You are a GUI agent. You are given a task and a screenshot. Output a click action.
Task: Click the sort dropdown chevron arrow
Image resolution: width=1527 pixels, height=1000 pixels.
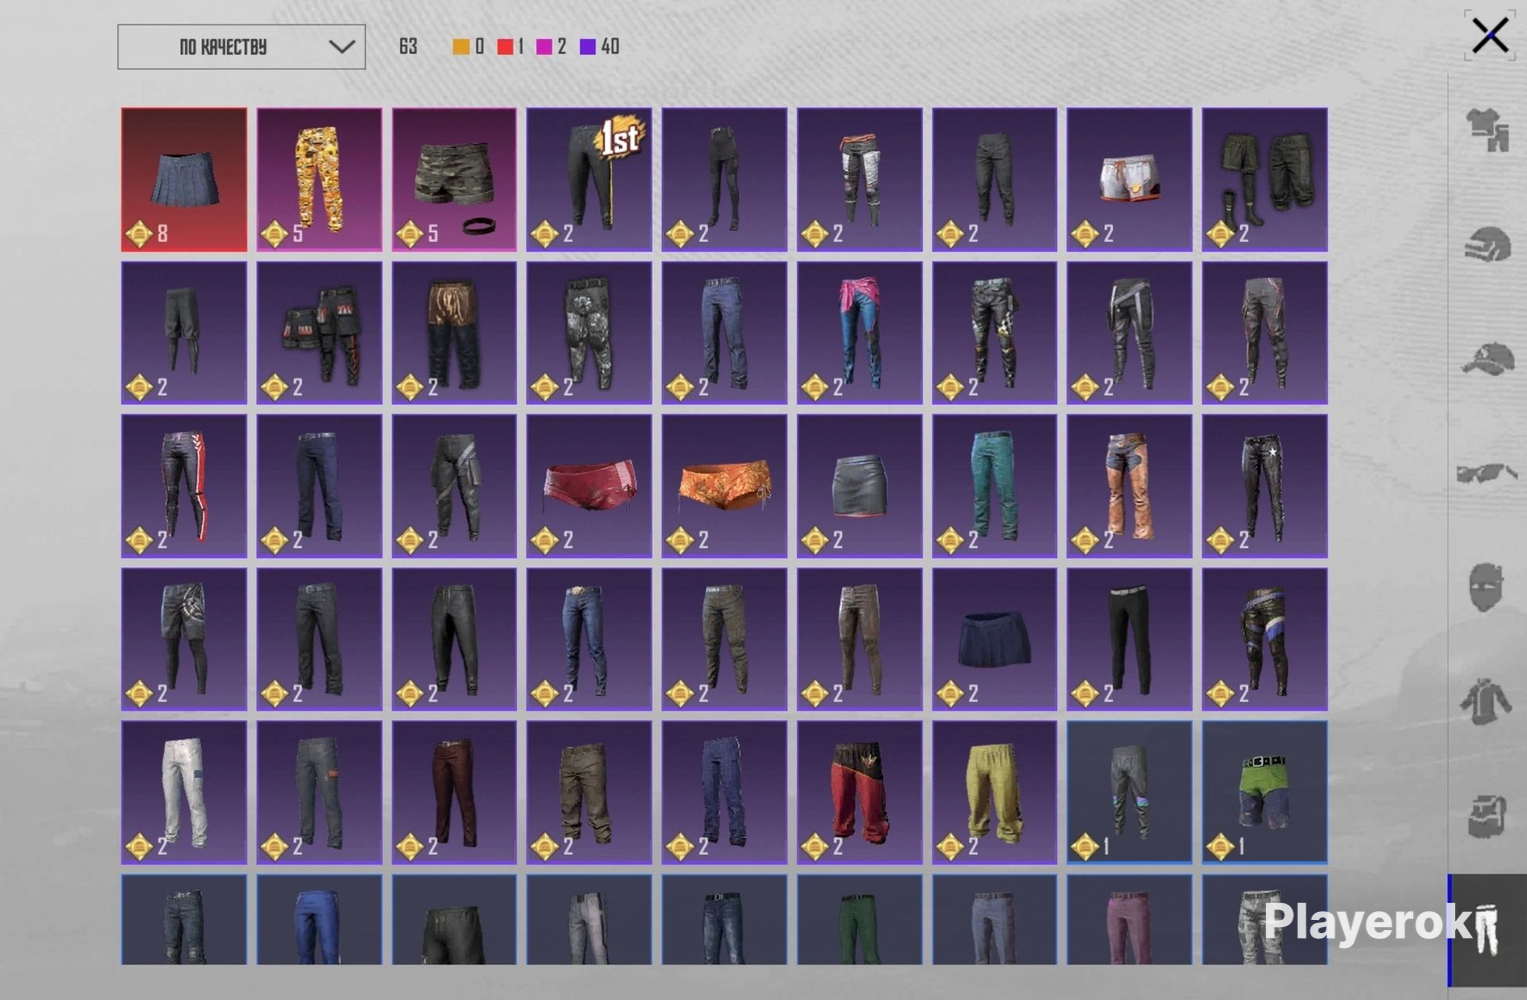click(x=341, y=47)
